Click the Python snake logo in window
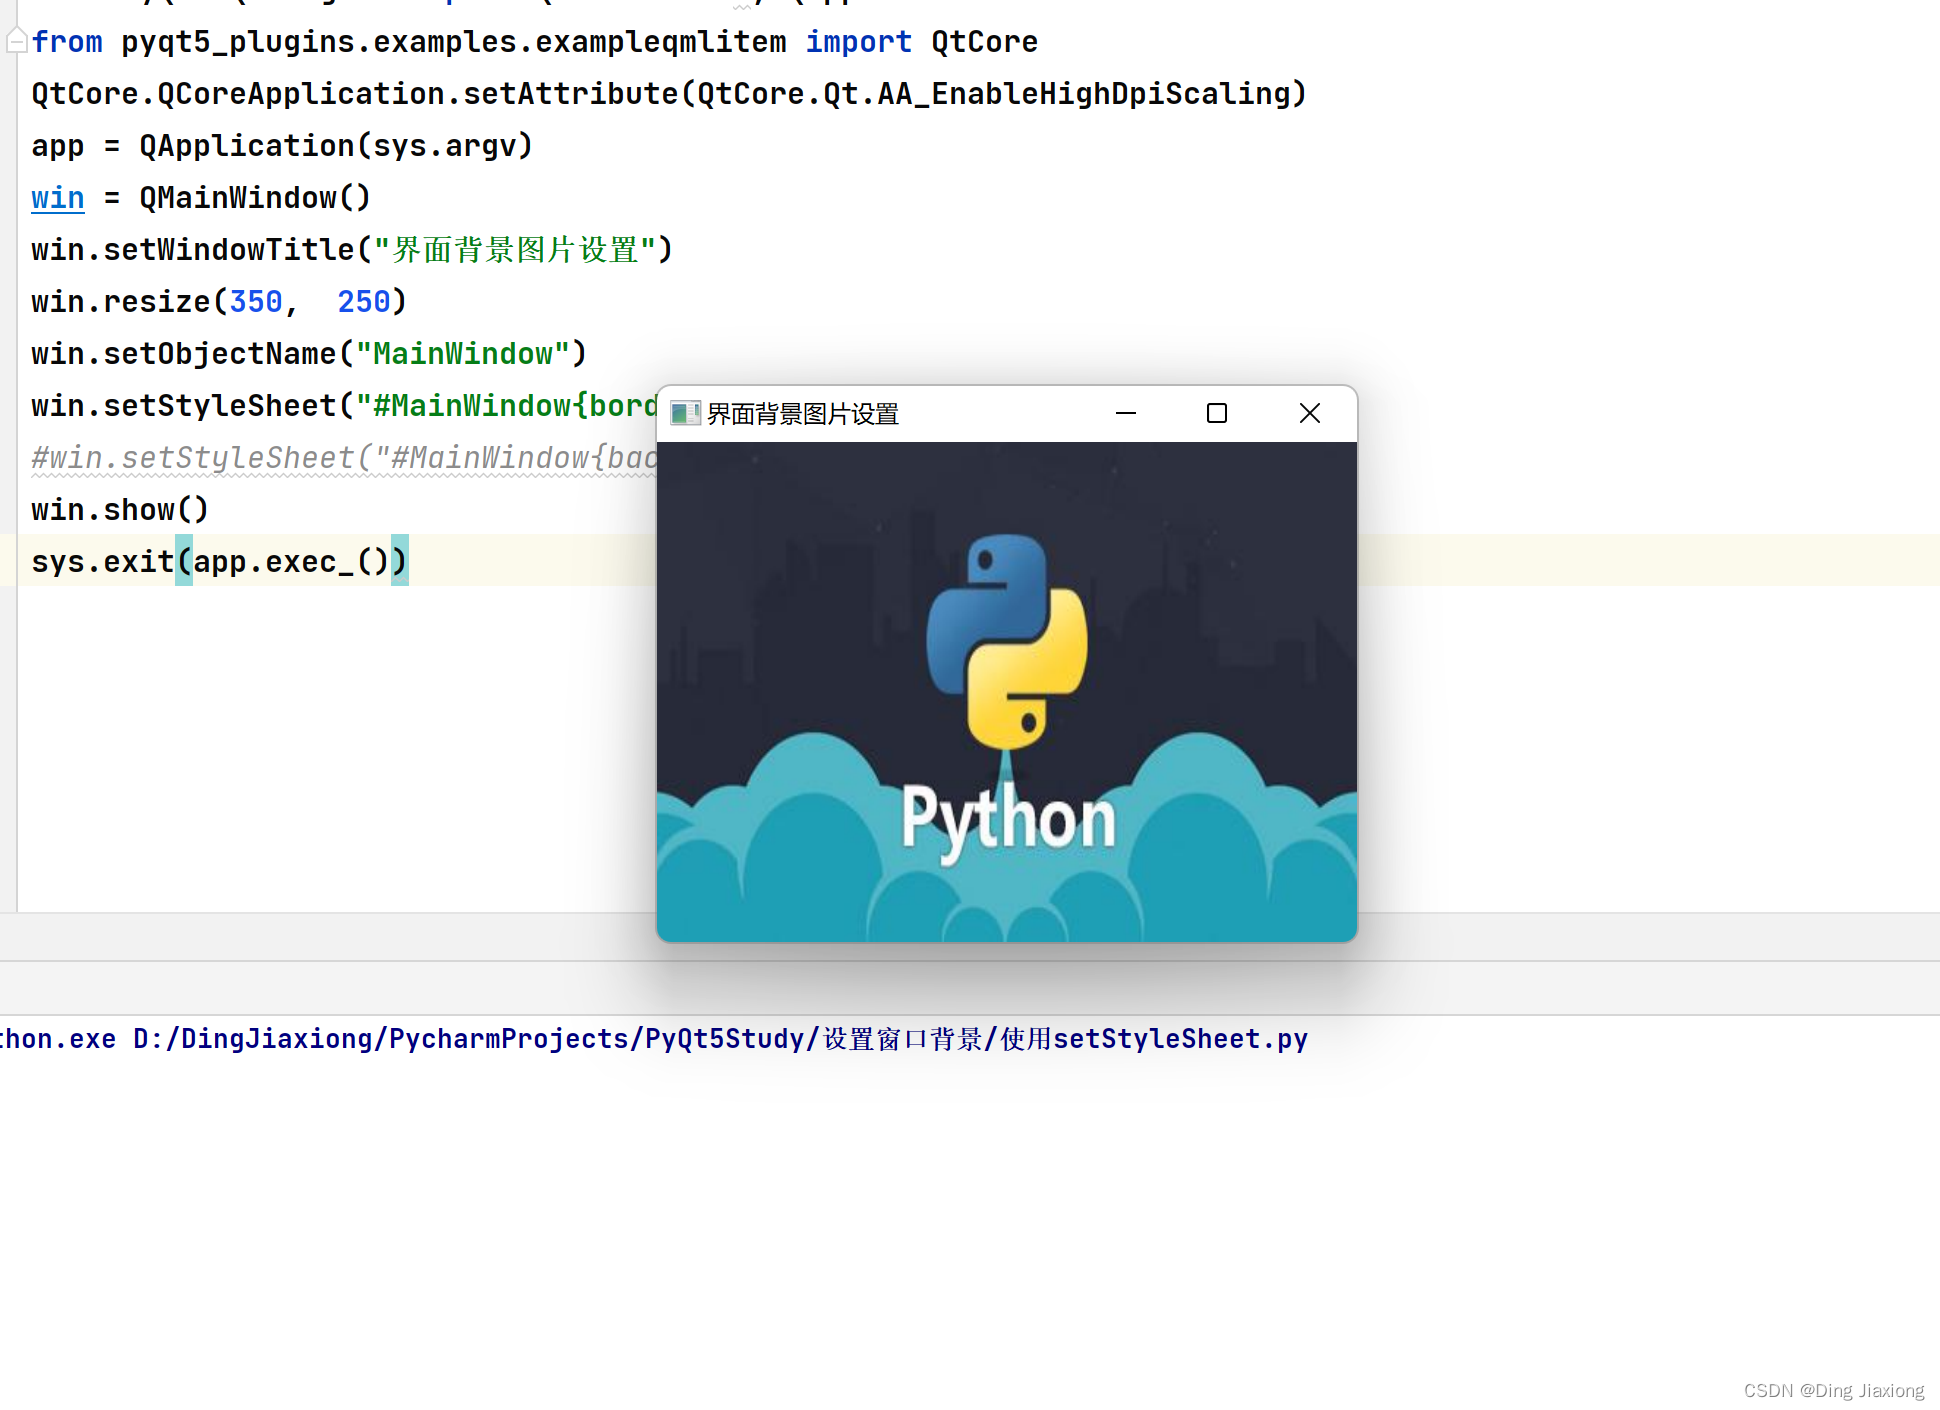The height and width of the screenshot is (1410, 1940). coord(1007,640)
